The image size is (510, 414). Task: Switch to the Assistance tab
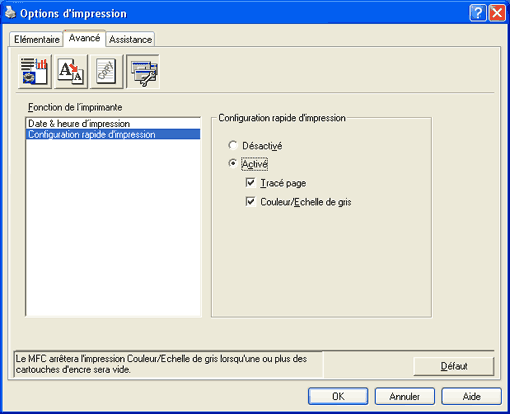[x=130, y=39]
